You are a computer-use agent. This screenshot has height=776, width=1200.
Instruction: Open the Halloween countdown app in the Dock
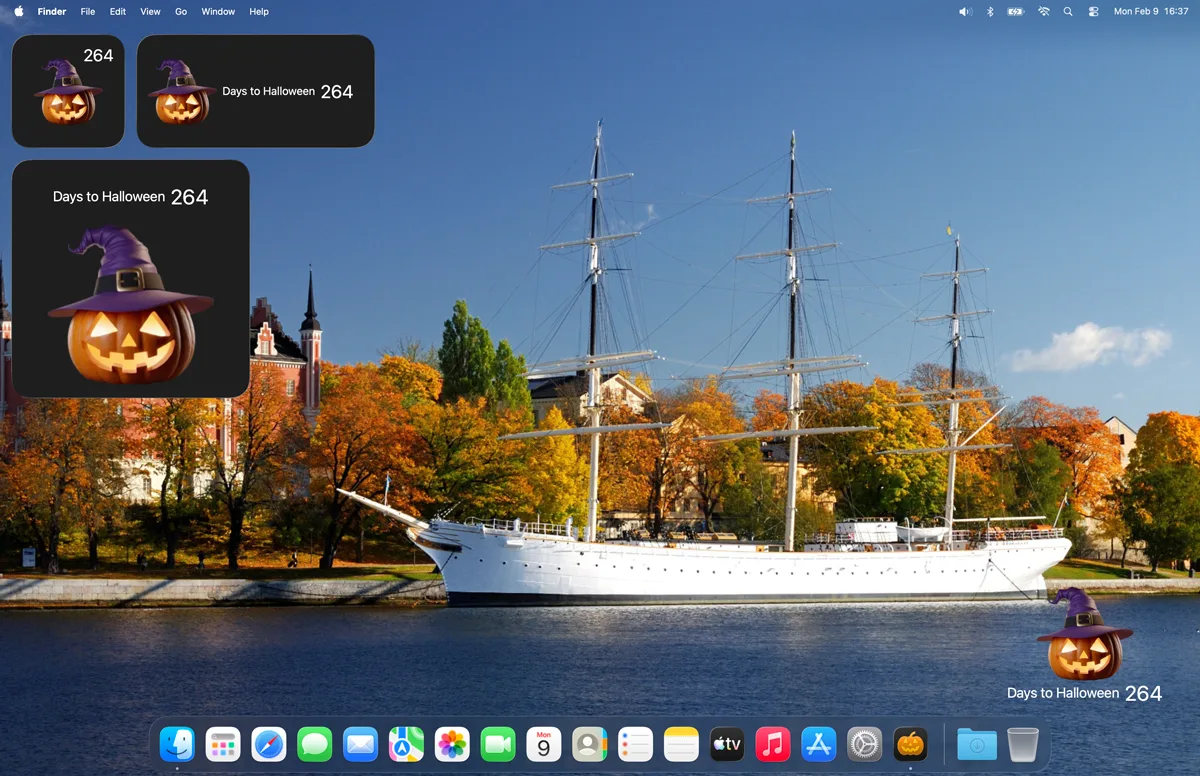(910, 744)
